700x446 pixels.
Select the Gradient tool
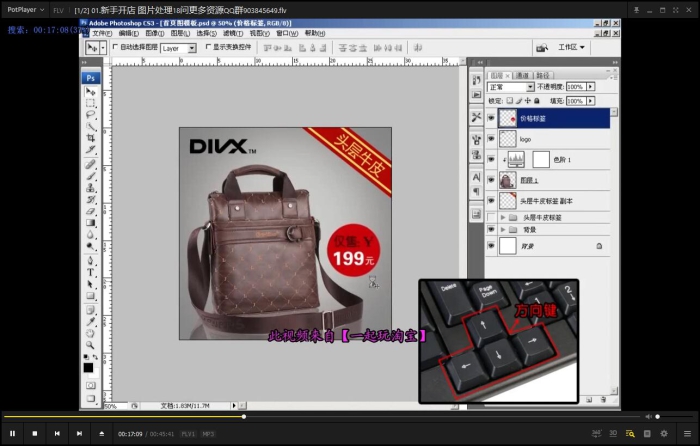91,222
